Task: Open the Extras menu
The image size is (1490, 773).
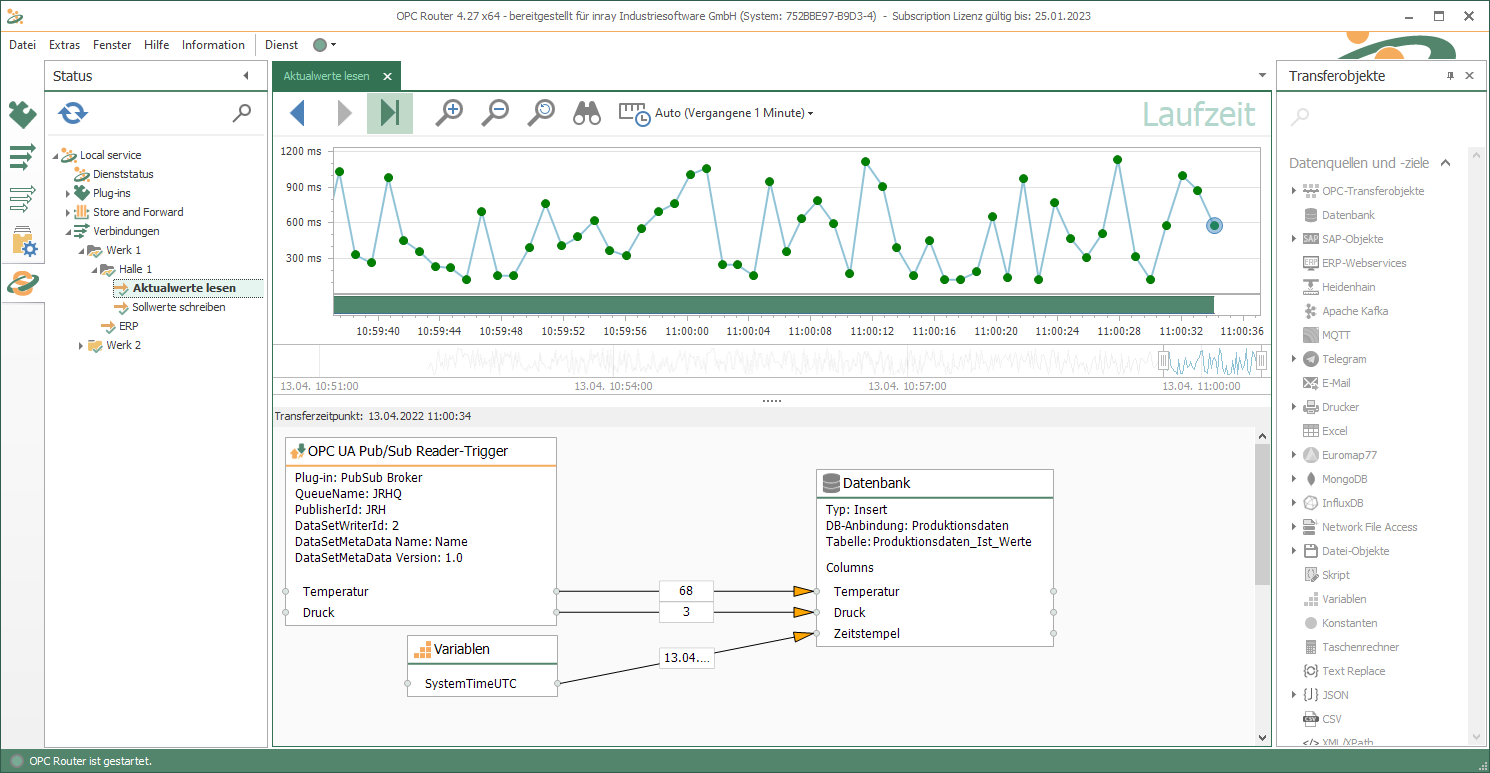Action: click(64, 45)
